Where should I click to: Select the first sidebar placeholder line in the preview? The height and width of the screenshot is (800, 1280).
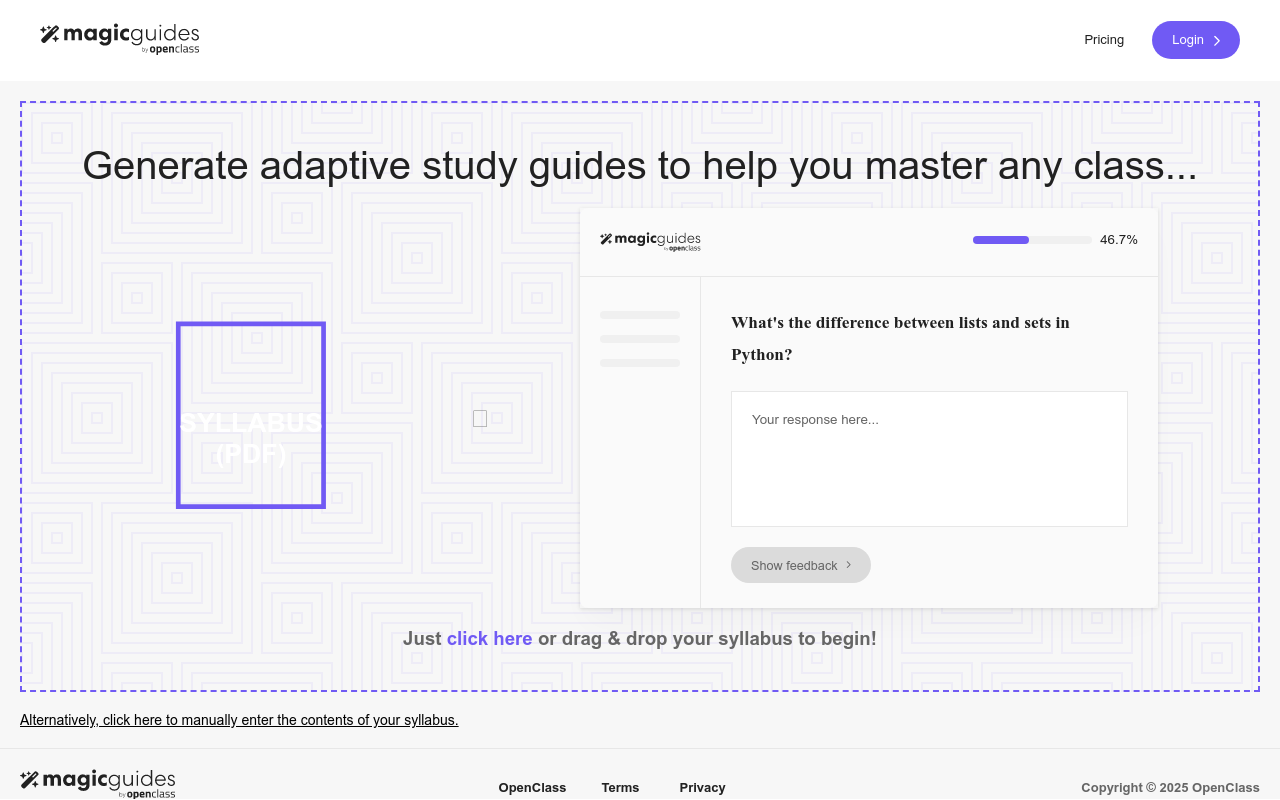point(640,315)
